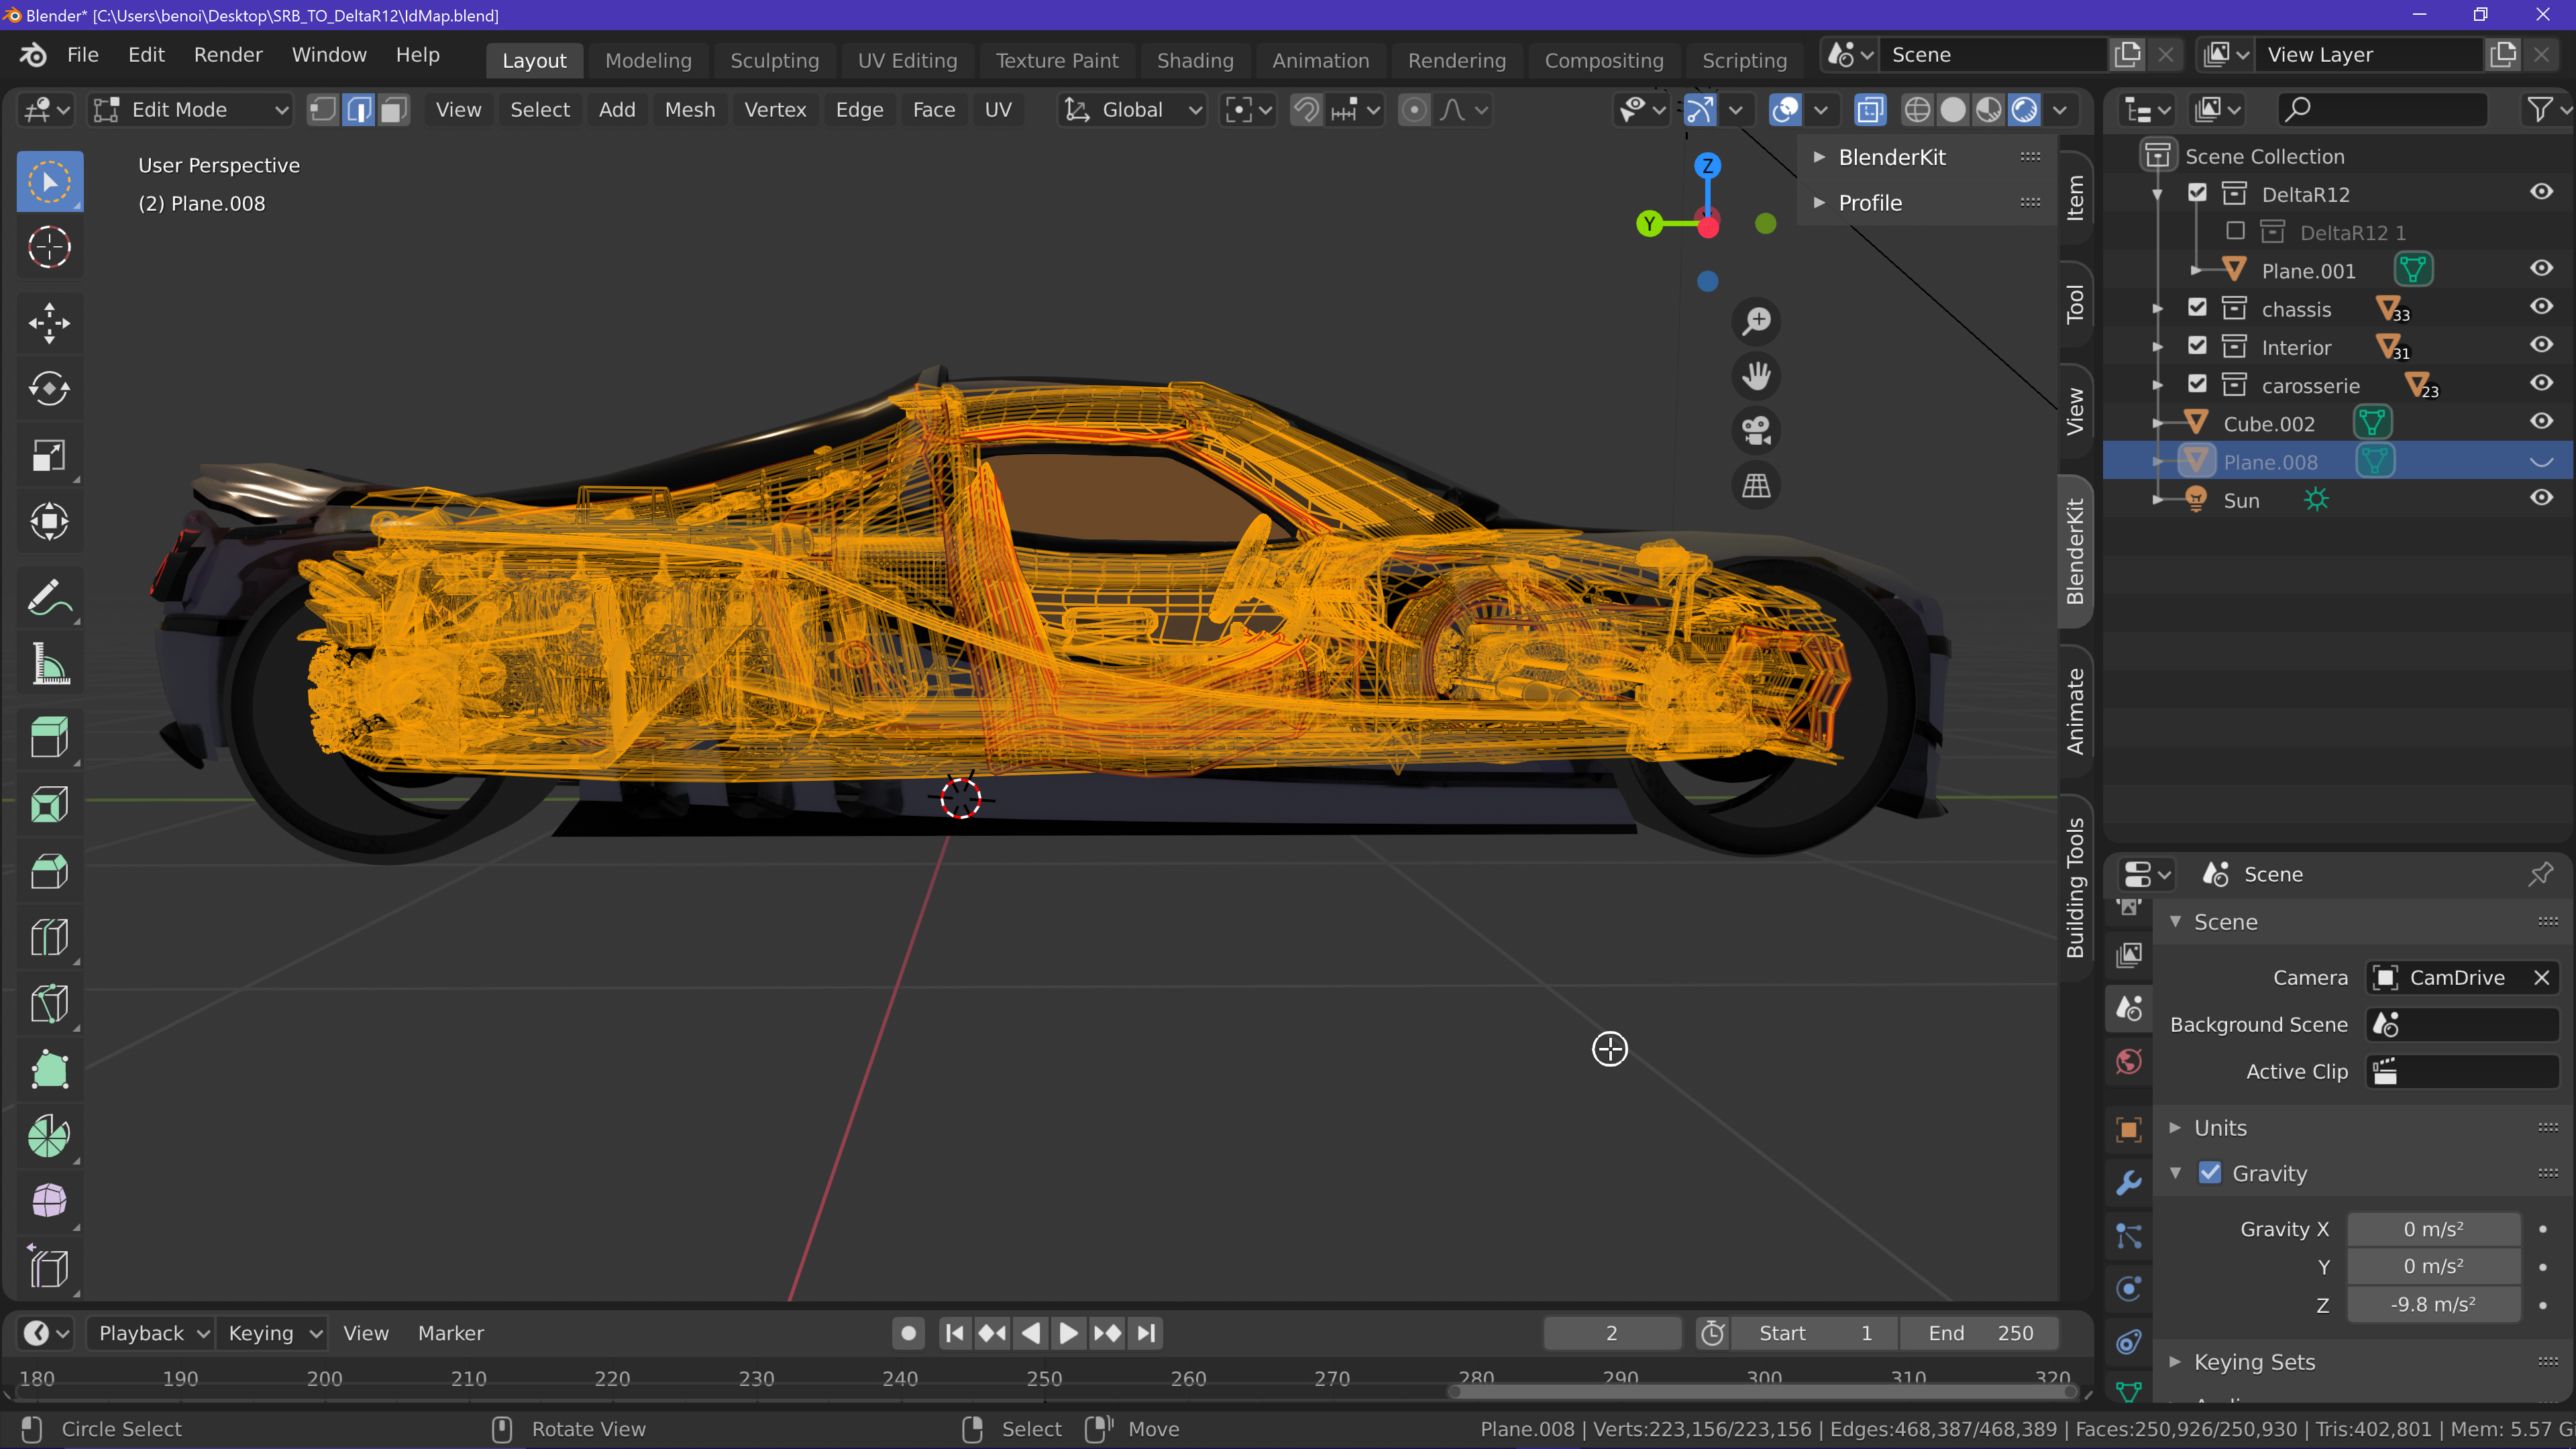Image resolution: width=2576 pixels, height=1449 pixels.
Task: Switch to face select mode
Action: coord(394,110)
